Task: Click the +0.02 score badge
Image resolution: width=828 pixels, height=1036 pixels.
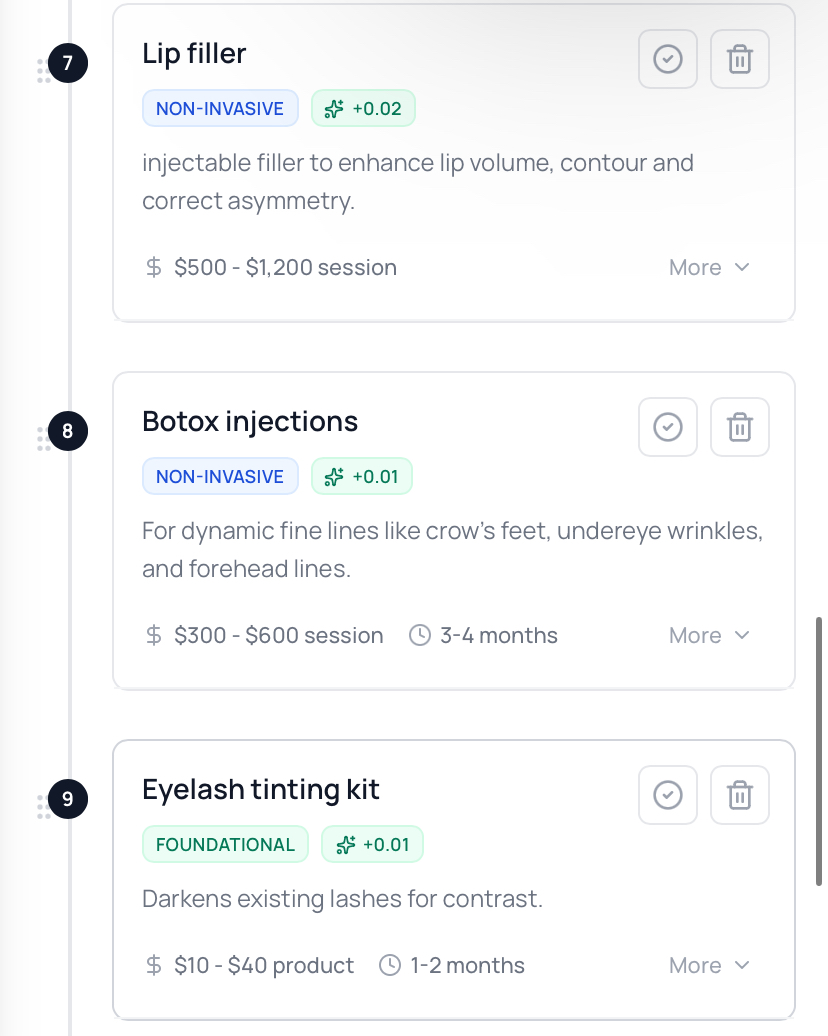Action: pyautogui.click(x=364, y=109)
